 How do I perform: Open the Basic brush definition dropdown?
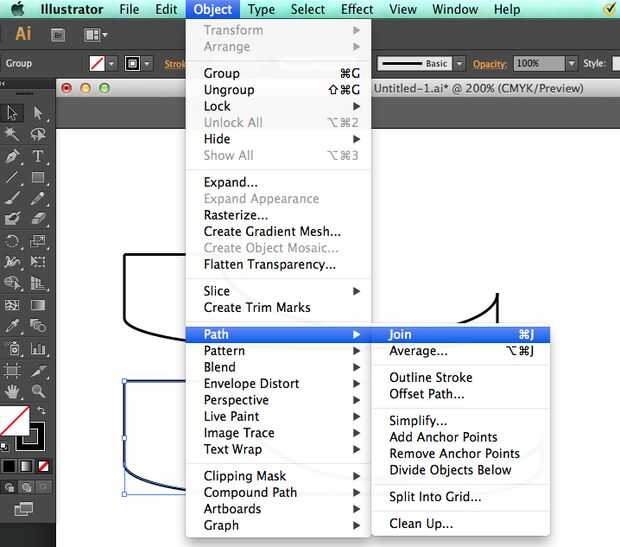(459, 63)
